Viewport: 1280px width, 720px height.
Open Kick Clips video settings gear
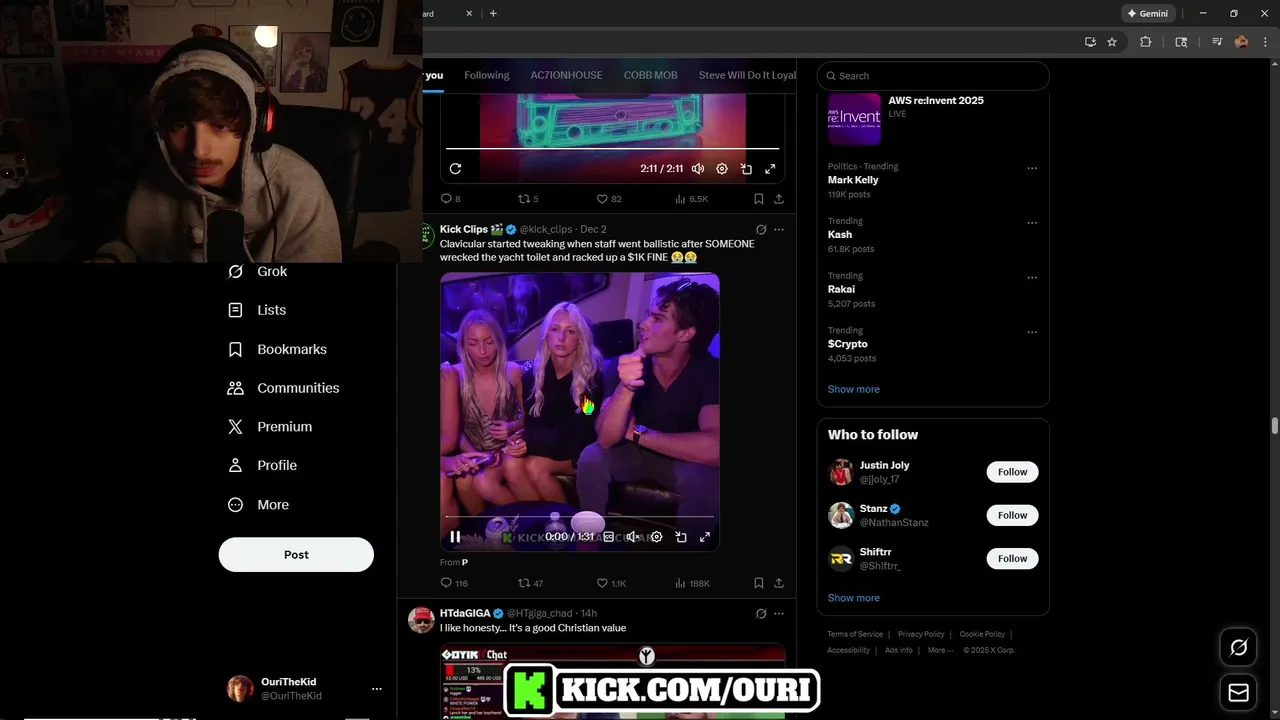click(656, 537)
